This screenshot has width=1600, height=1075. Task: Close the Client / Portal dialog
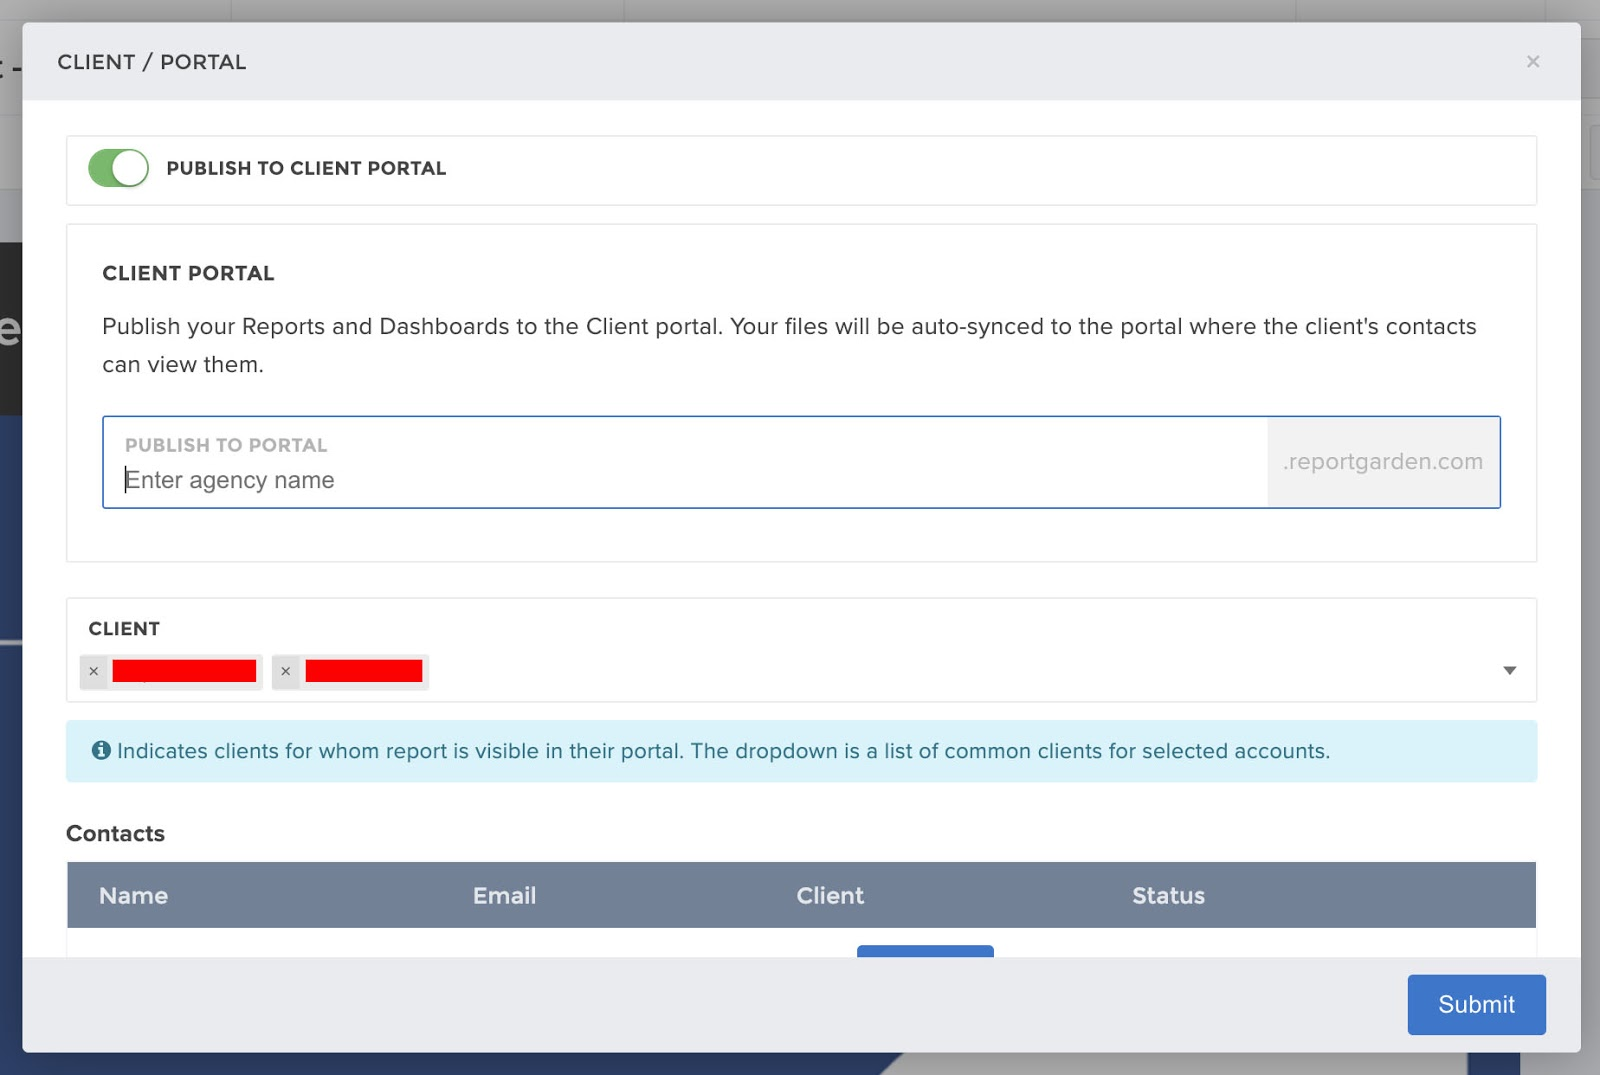(1532, 62)
